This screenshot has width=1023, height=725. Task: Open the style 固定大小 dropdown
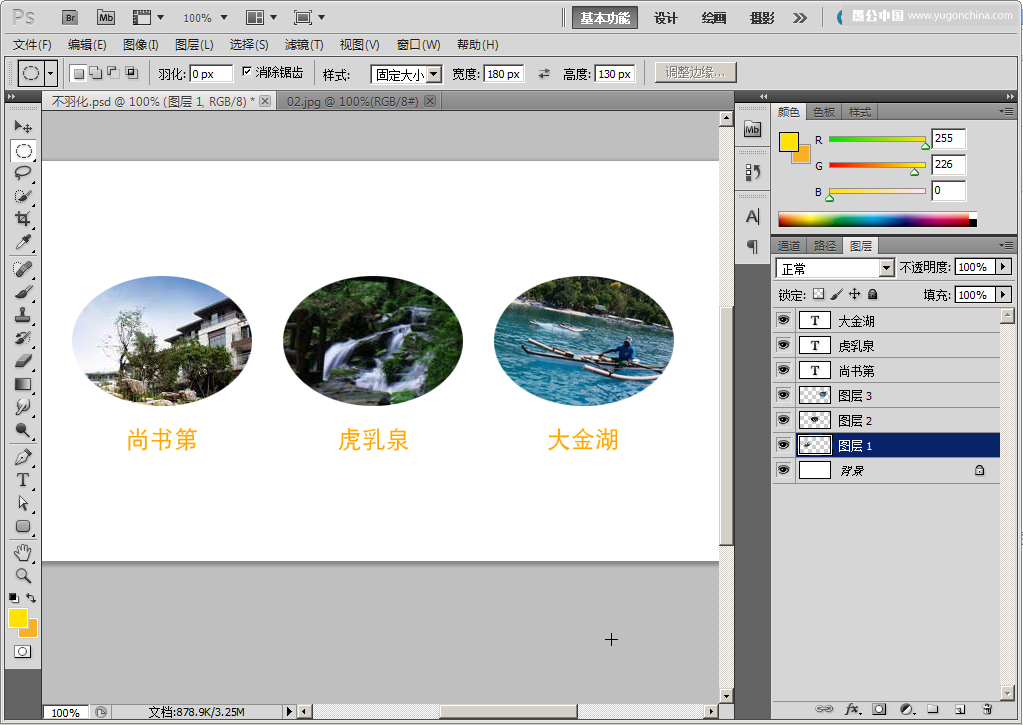[434, 74]
